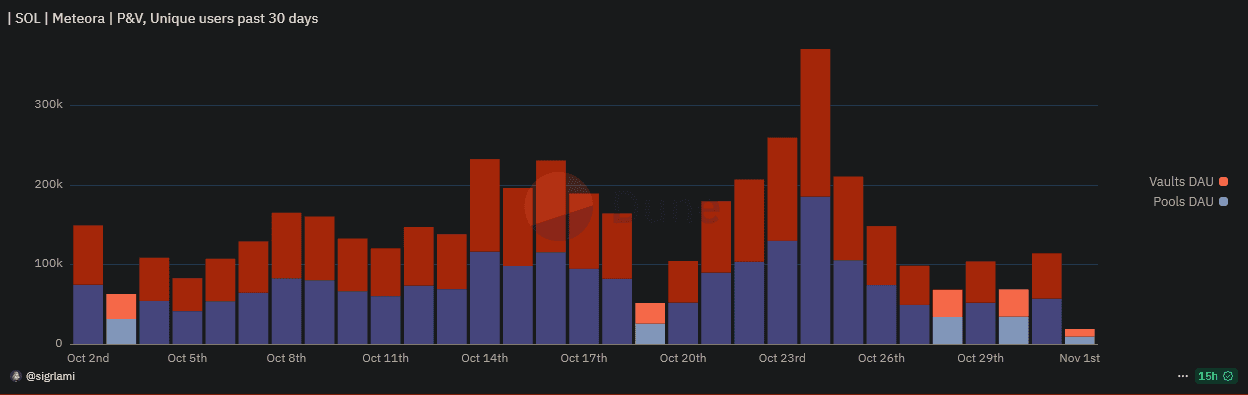Select the Oct 14th Vaults DAU bar segment
This screenshot has height=395, width=1248.
485,205
